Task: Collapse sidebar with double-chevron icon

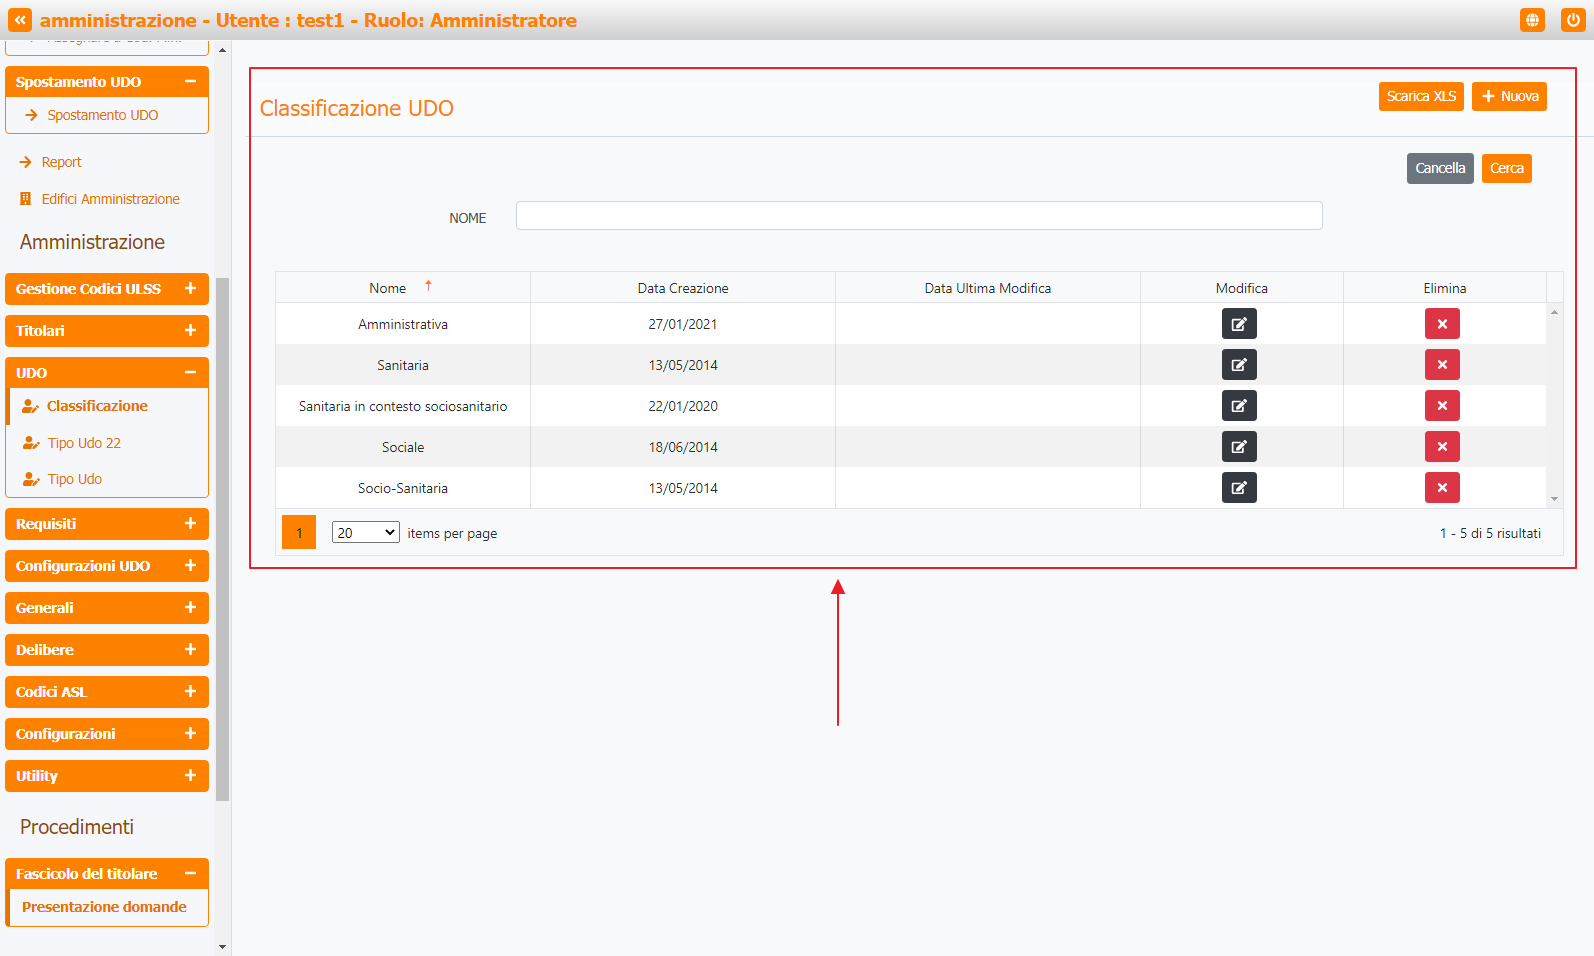Action: pyautogui.click(x=20, y=20)
